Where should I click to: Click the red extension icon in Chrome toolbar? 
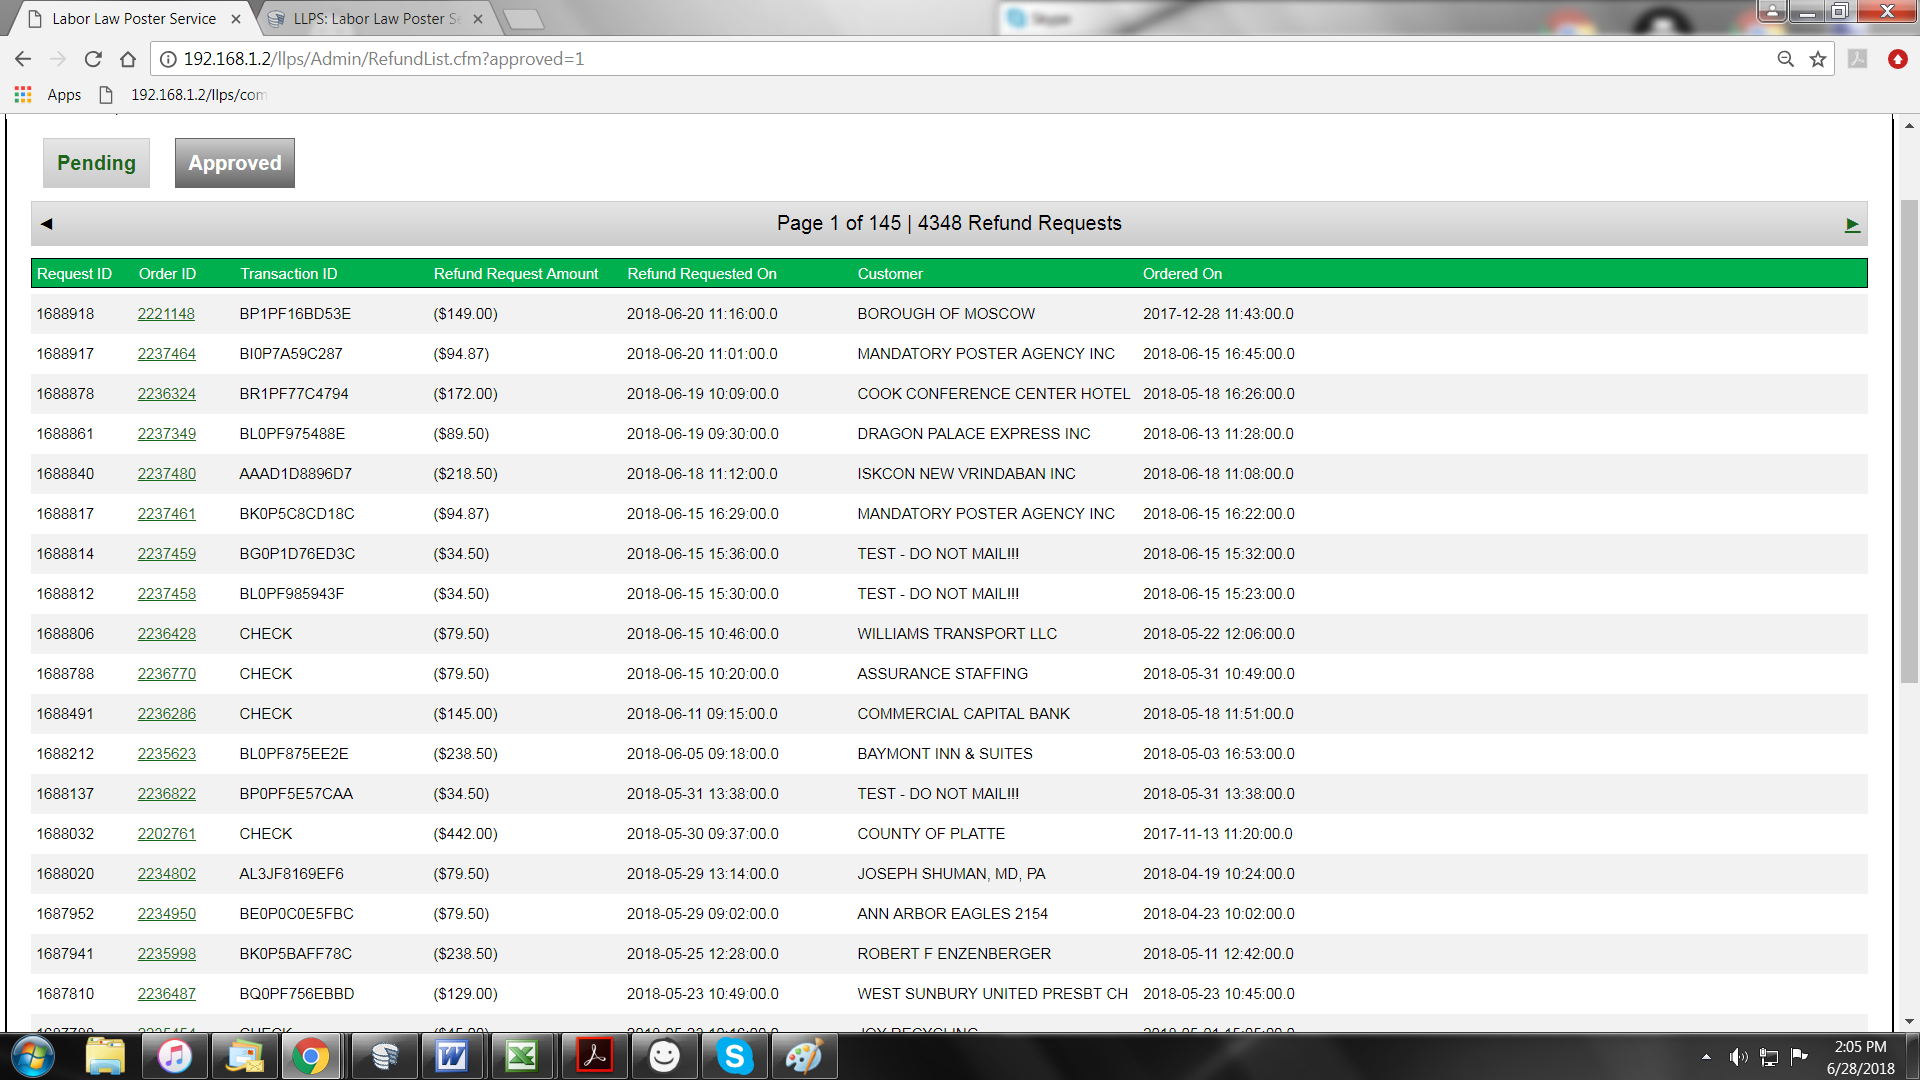1897,59
